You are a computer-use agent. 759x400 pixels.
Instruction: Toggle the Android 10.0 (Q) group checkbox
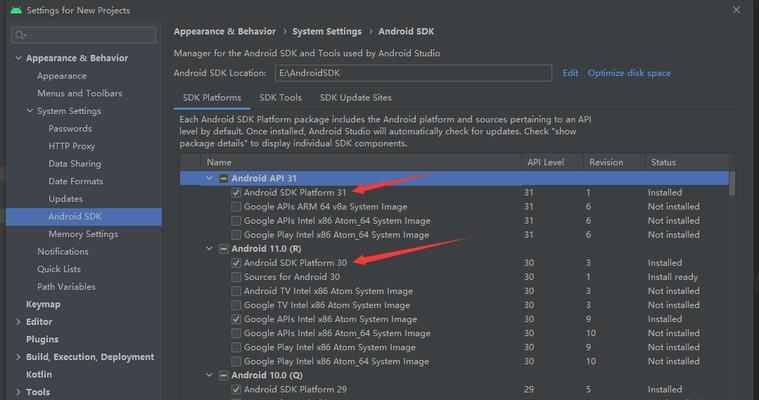click(x=223, y=375)
